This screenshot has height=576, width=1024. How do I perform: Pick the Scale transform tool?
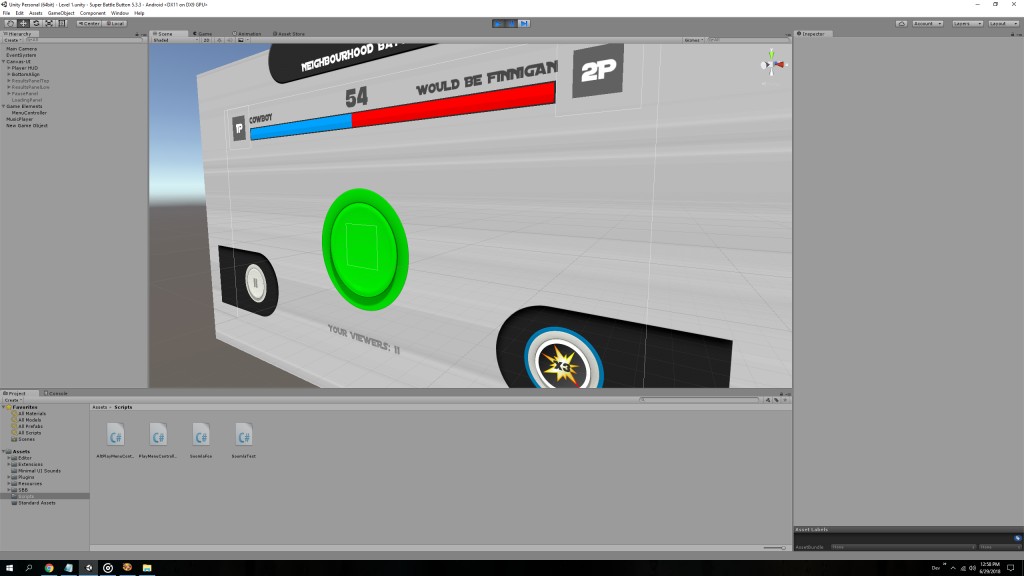[x=49, y=22]
